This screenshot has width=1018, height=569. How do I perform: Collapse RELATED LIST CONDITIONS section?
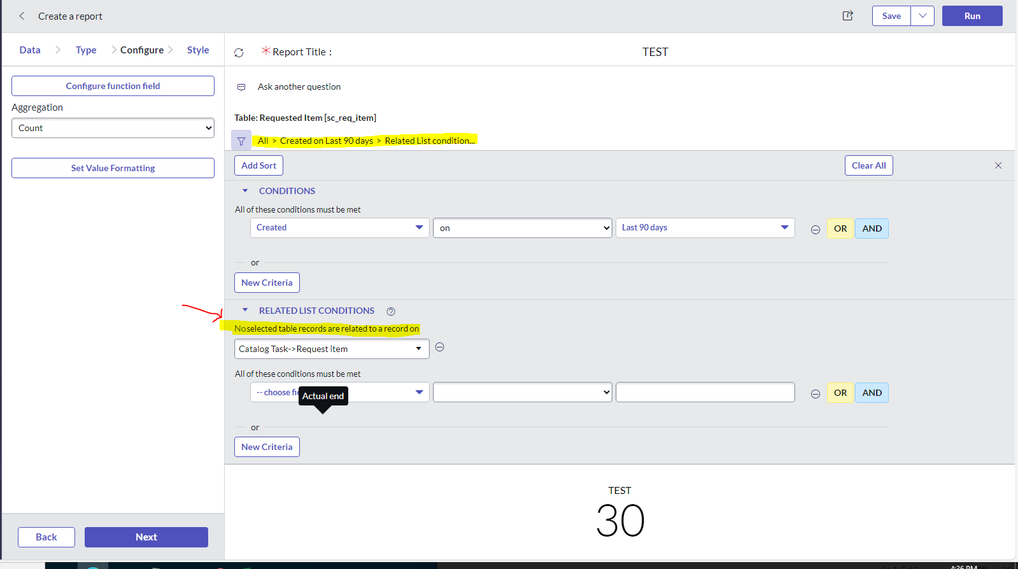point(245,310)
